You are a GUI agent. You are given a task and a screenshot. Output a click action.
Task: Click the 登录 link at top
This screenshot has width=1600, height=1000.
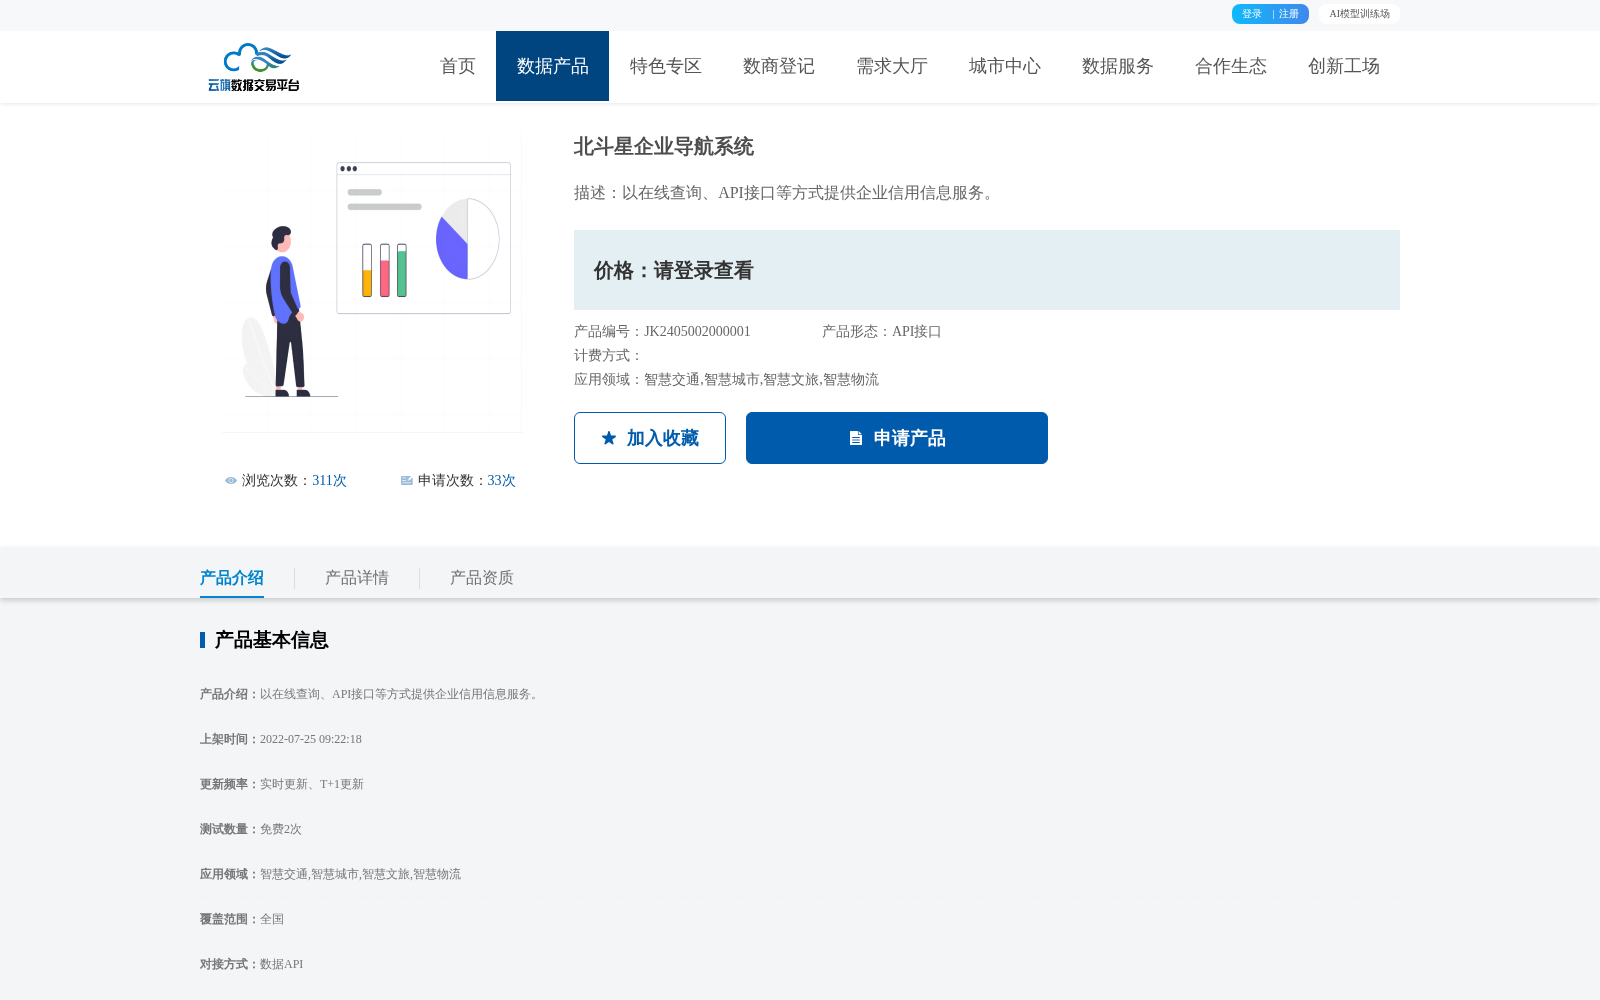tap(1251, 14)
